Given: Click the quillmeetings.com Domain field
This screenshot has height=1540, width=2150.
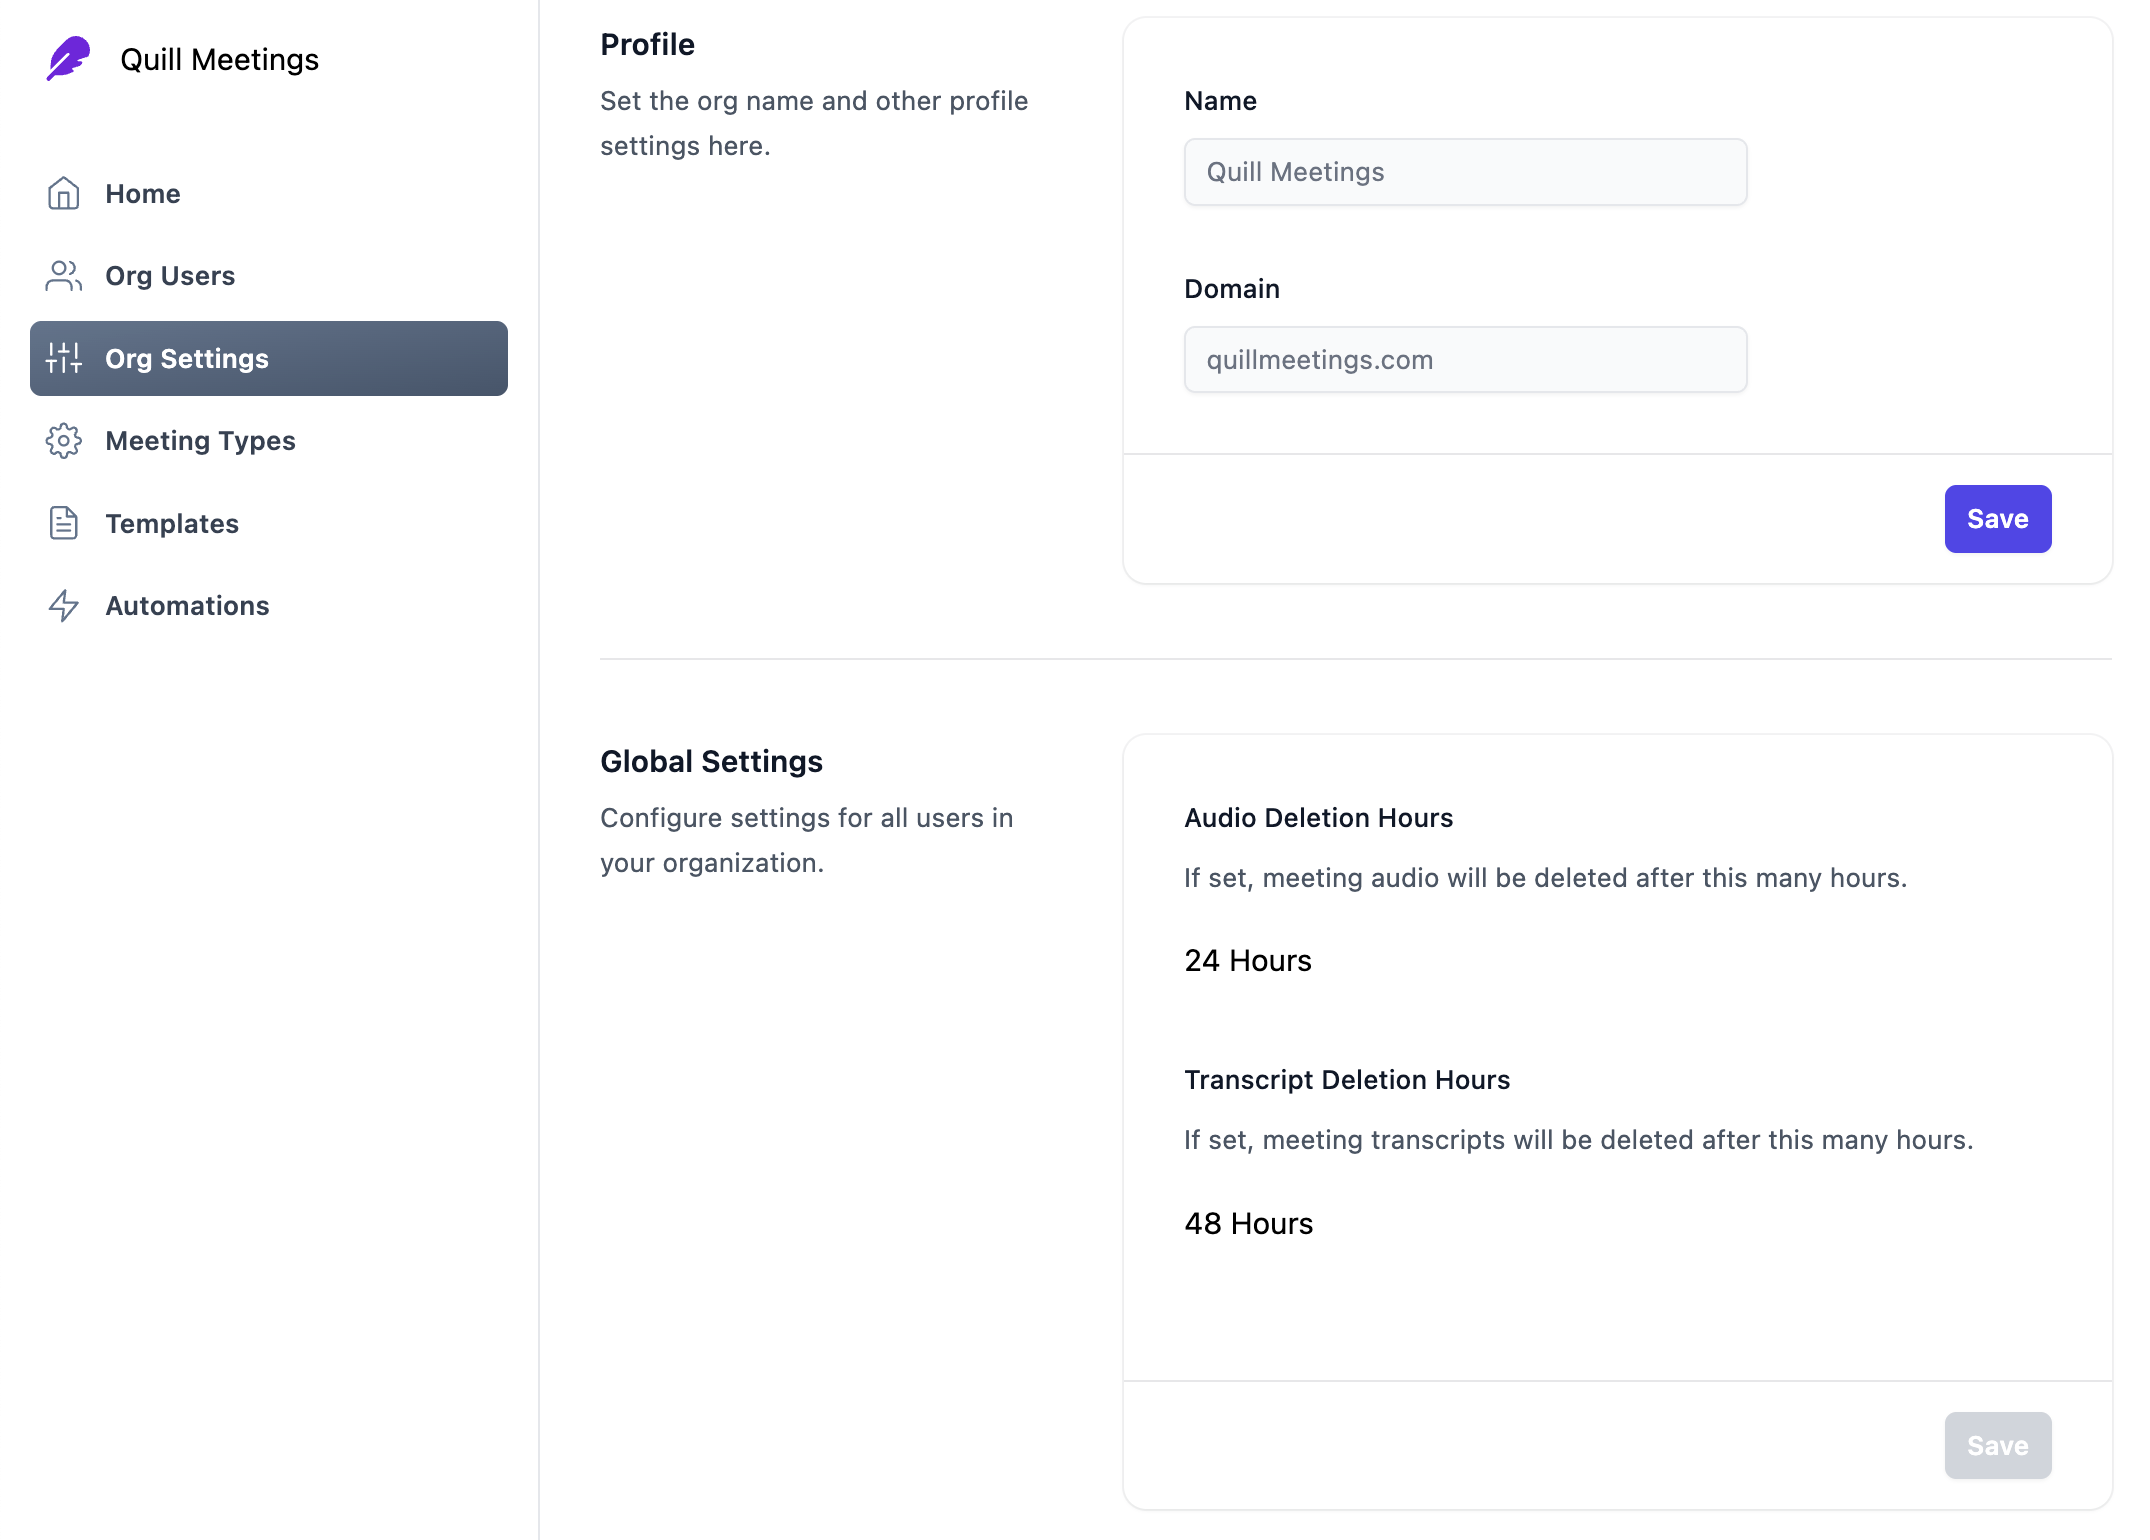Looking at the screenshot, I should click(x=1464, y=359).
